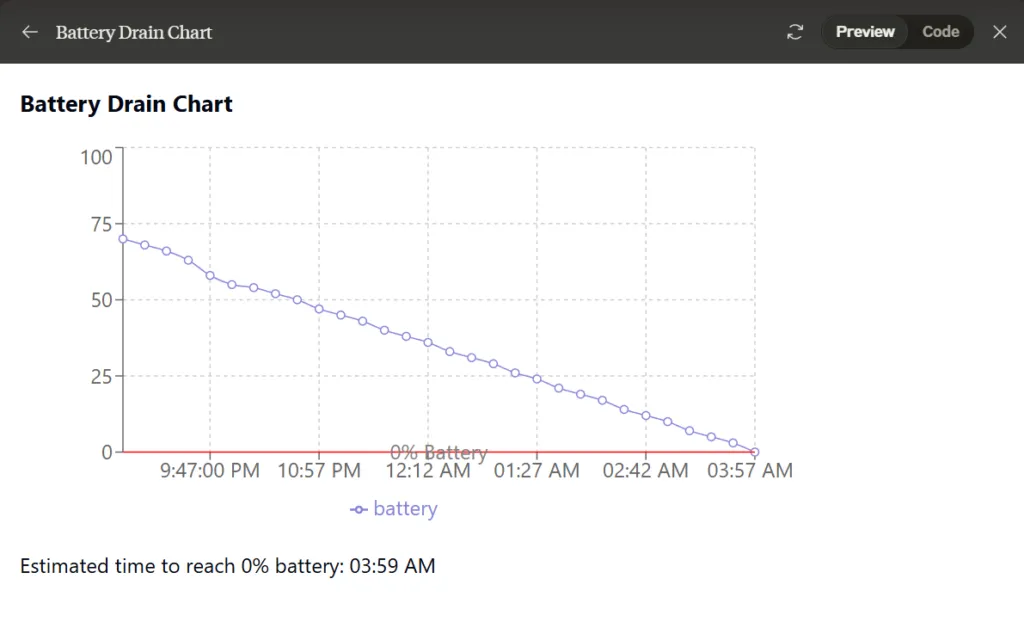Click the 02:42 AM axis tick label
The width and height of the screenshot is (1024, 628).
[x=645, y=471]
